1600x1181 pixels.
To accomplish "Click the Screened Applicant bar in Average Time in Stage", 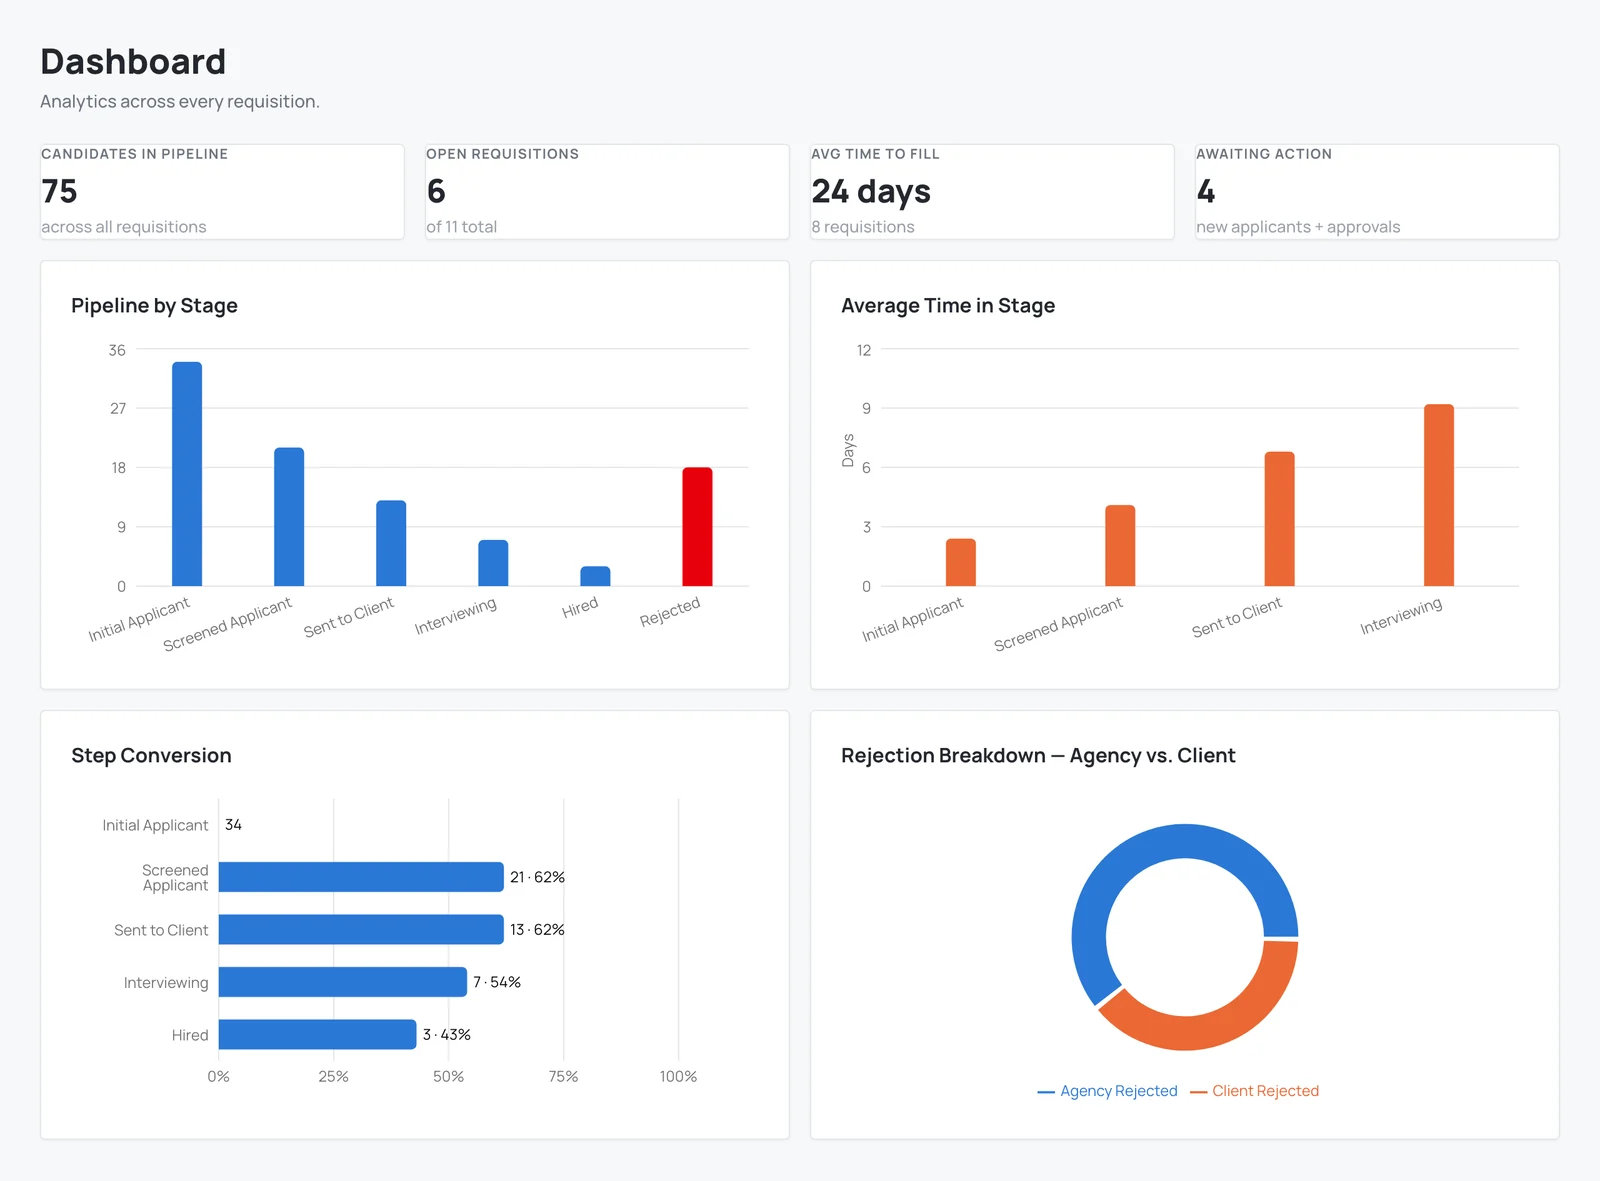I will 1120,546.
